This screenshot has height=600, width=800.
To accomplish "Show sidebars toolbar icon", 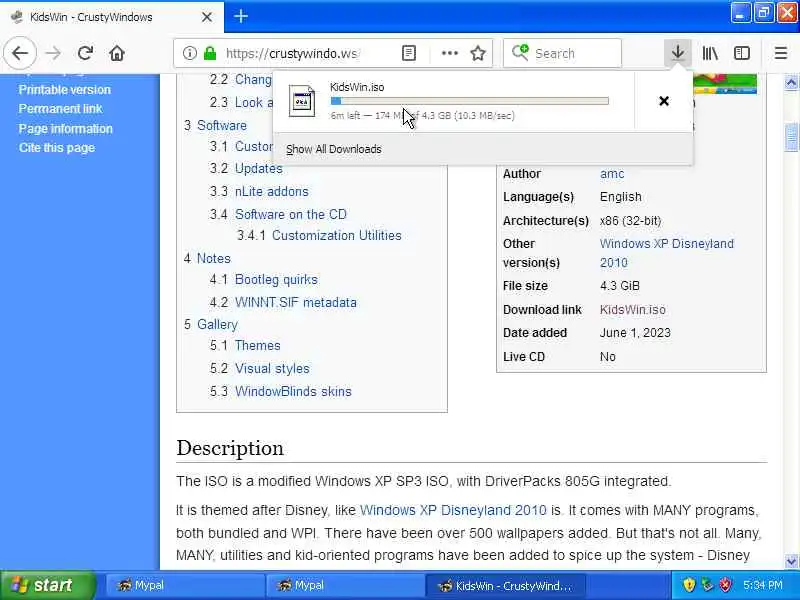I will click(742, 53).
